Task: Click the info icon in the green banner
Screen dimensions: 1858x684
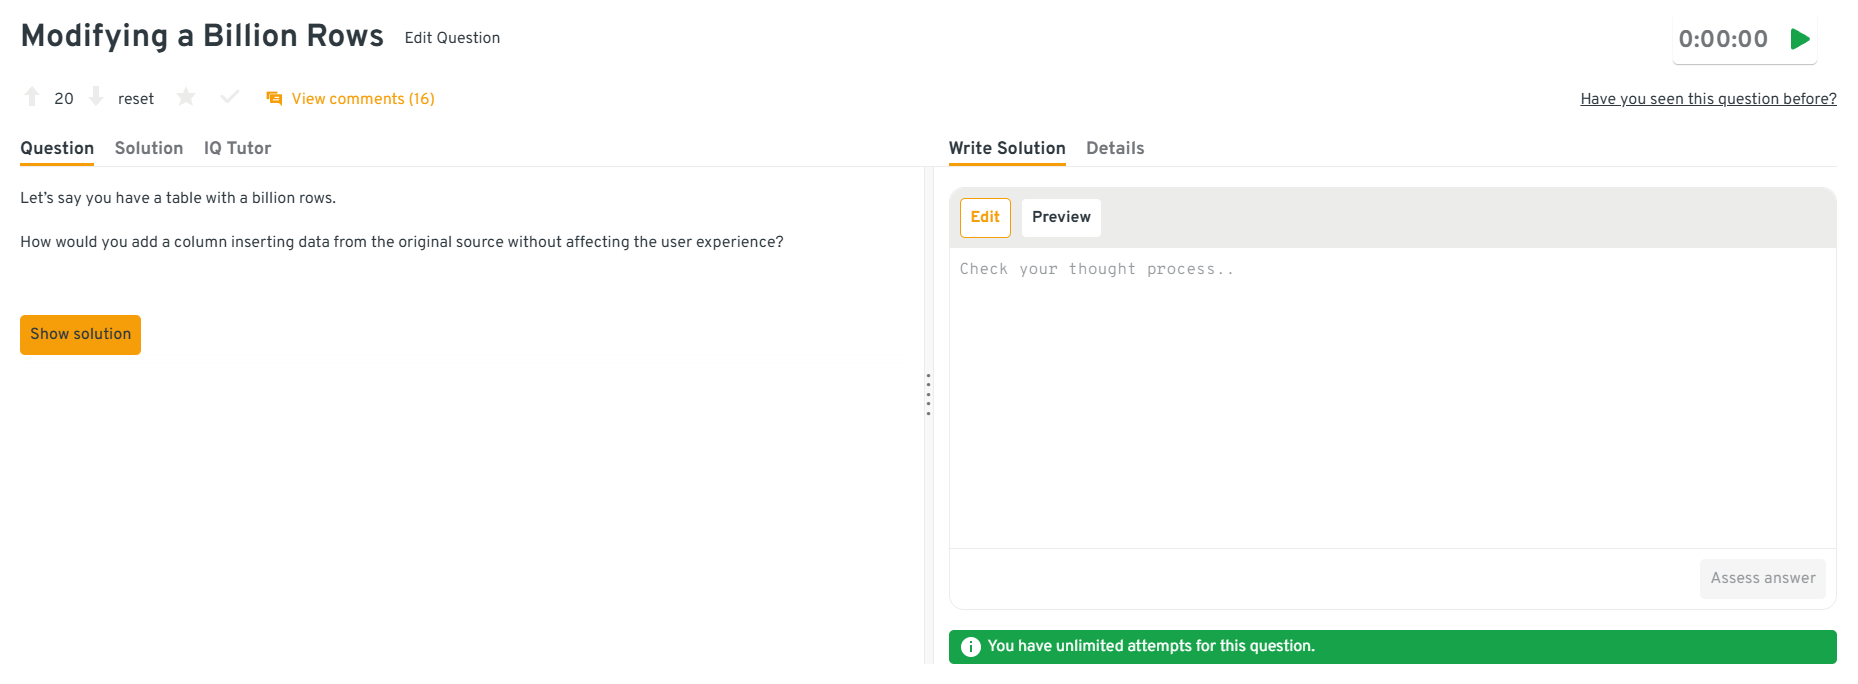Action: pos(970,647)
